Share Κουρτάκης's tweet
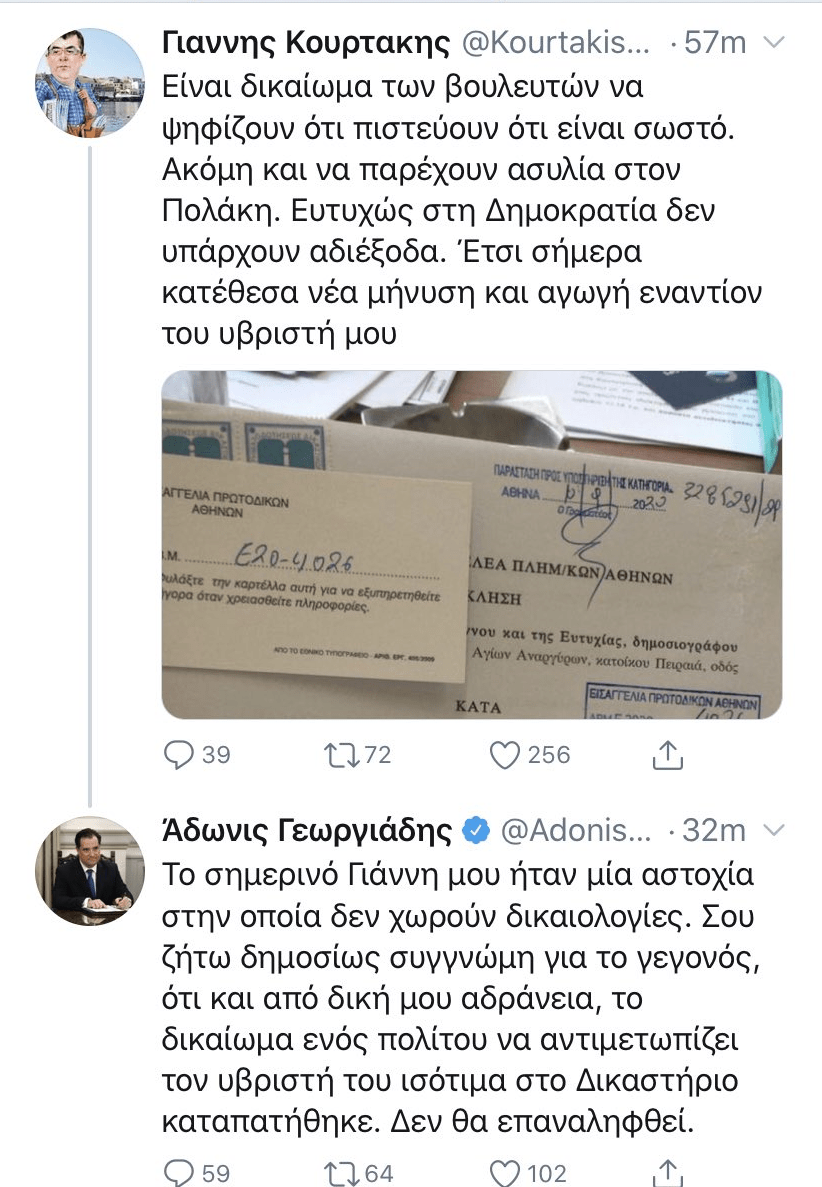The height and width of the screenshot is (1187, 822). 667,755
